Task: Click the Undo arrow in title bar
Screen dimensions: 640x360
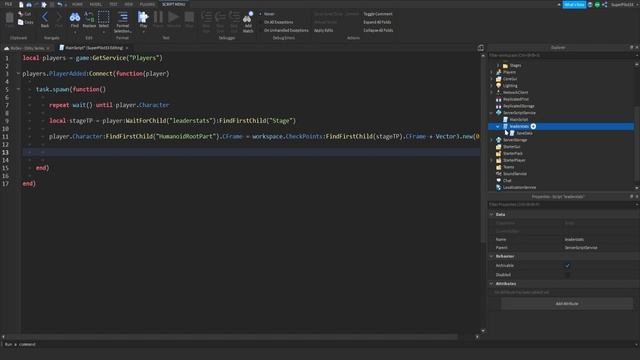Action: pos(60,4)
